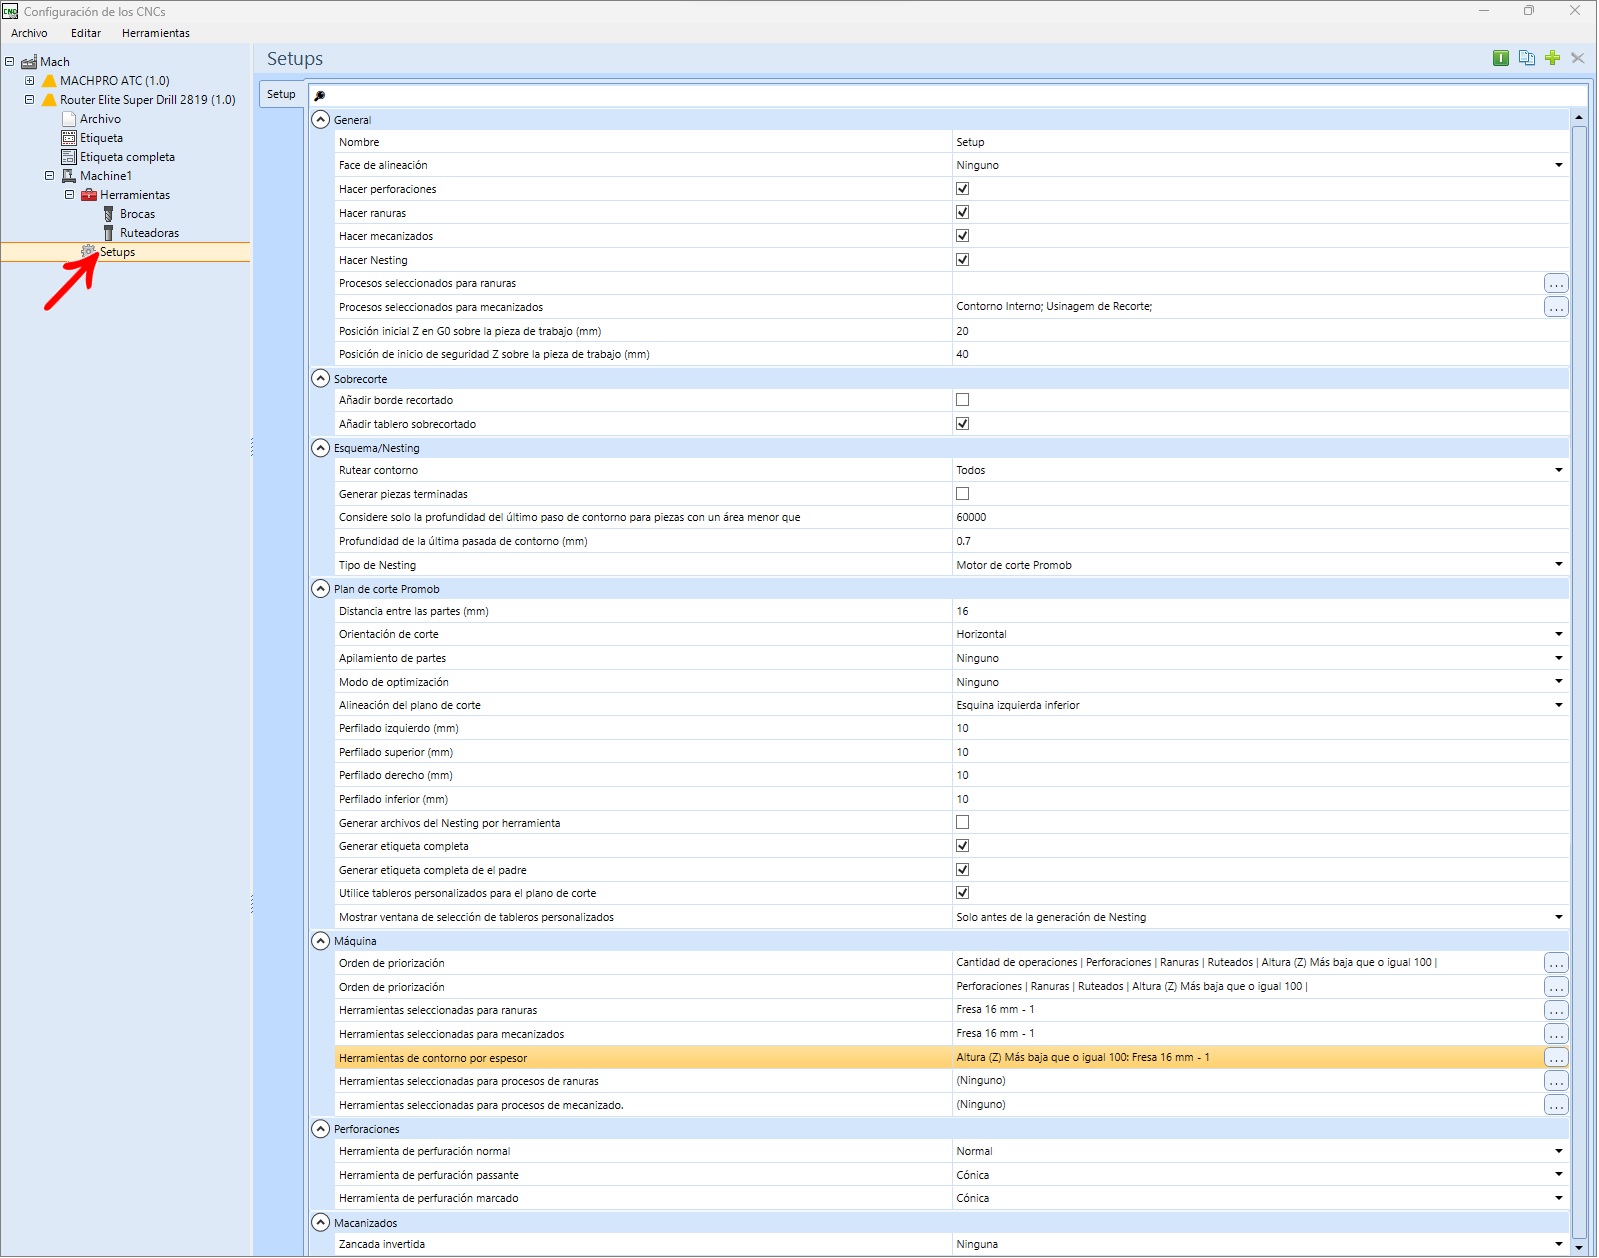This screenshot has width=1599, height=1258.
Task: Click Perfilado izquierdo value 10
Action: point(1260,729)
